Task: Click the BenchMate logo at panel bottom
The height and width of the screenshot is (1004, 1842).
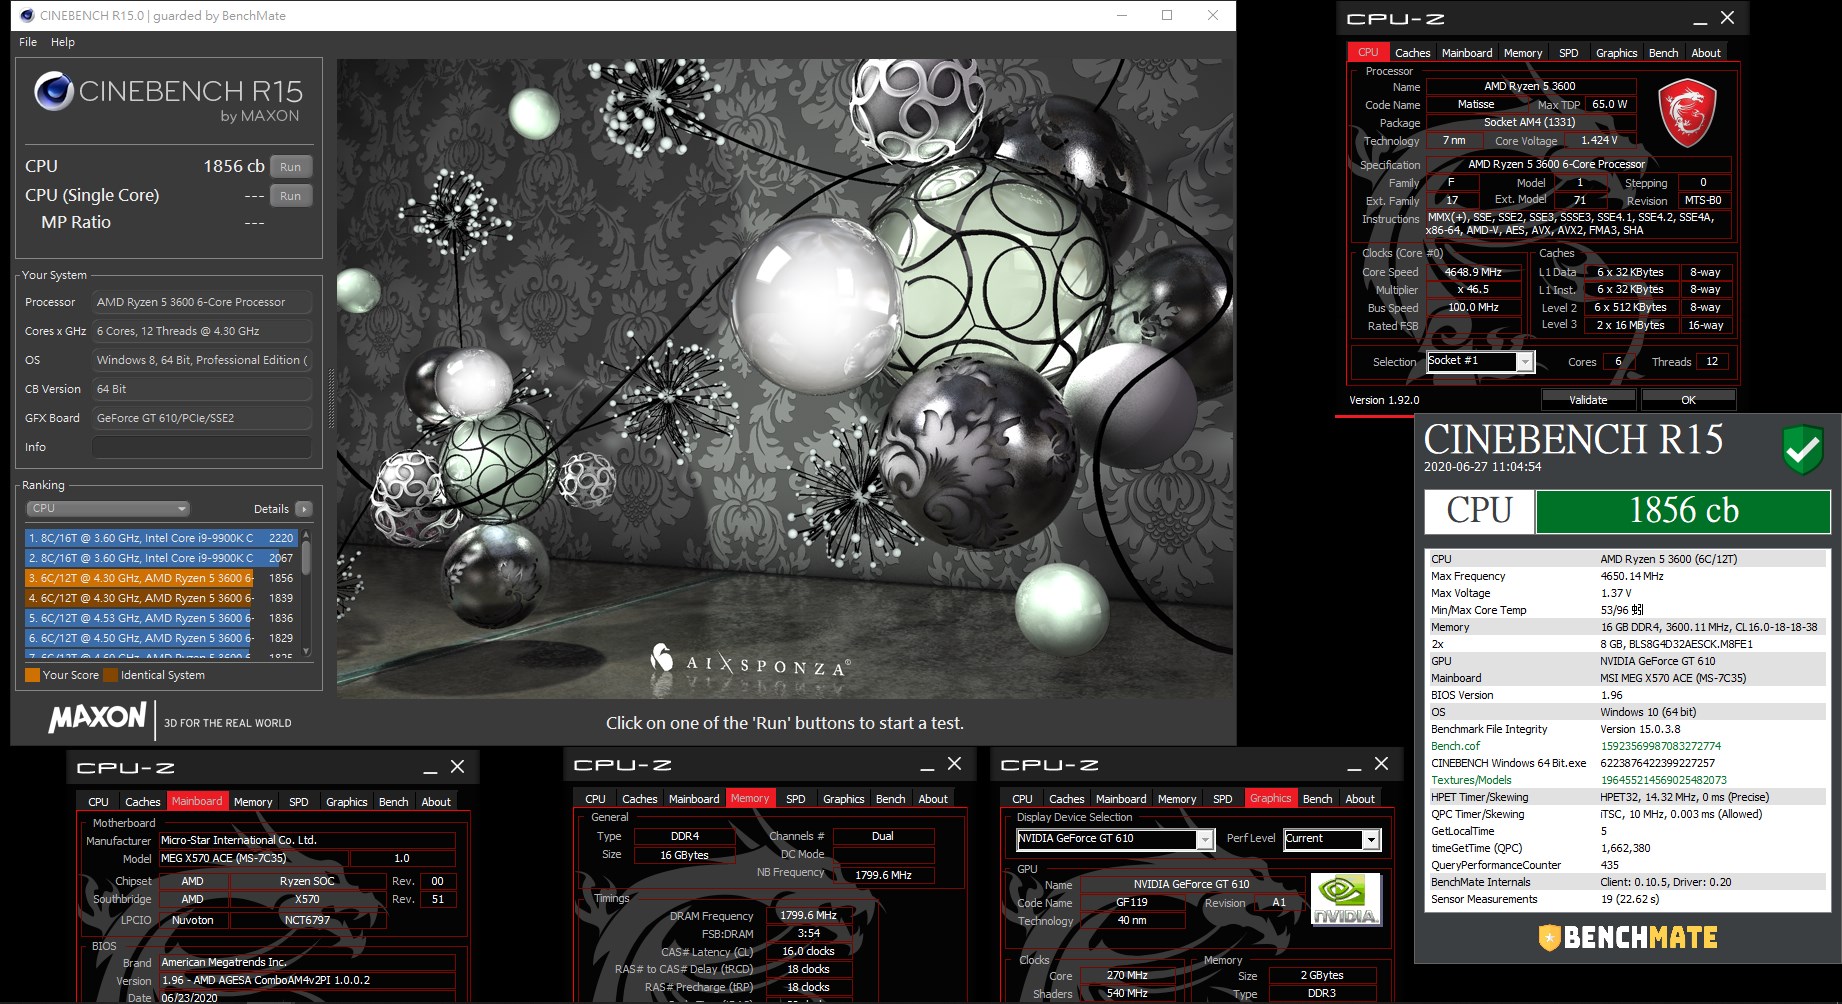Action: click(1627, 937)
